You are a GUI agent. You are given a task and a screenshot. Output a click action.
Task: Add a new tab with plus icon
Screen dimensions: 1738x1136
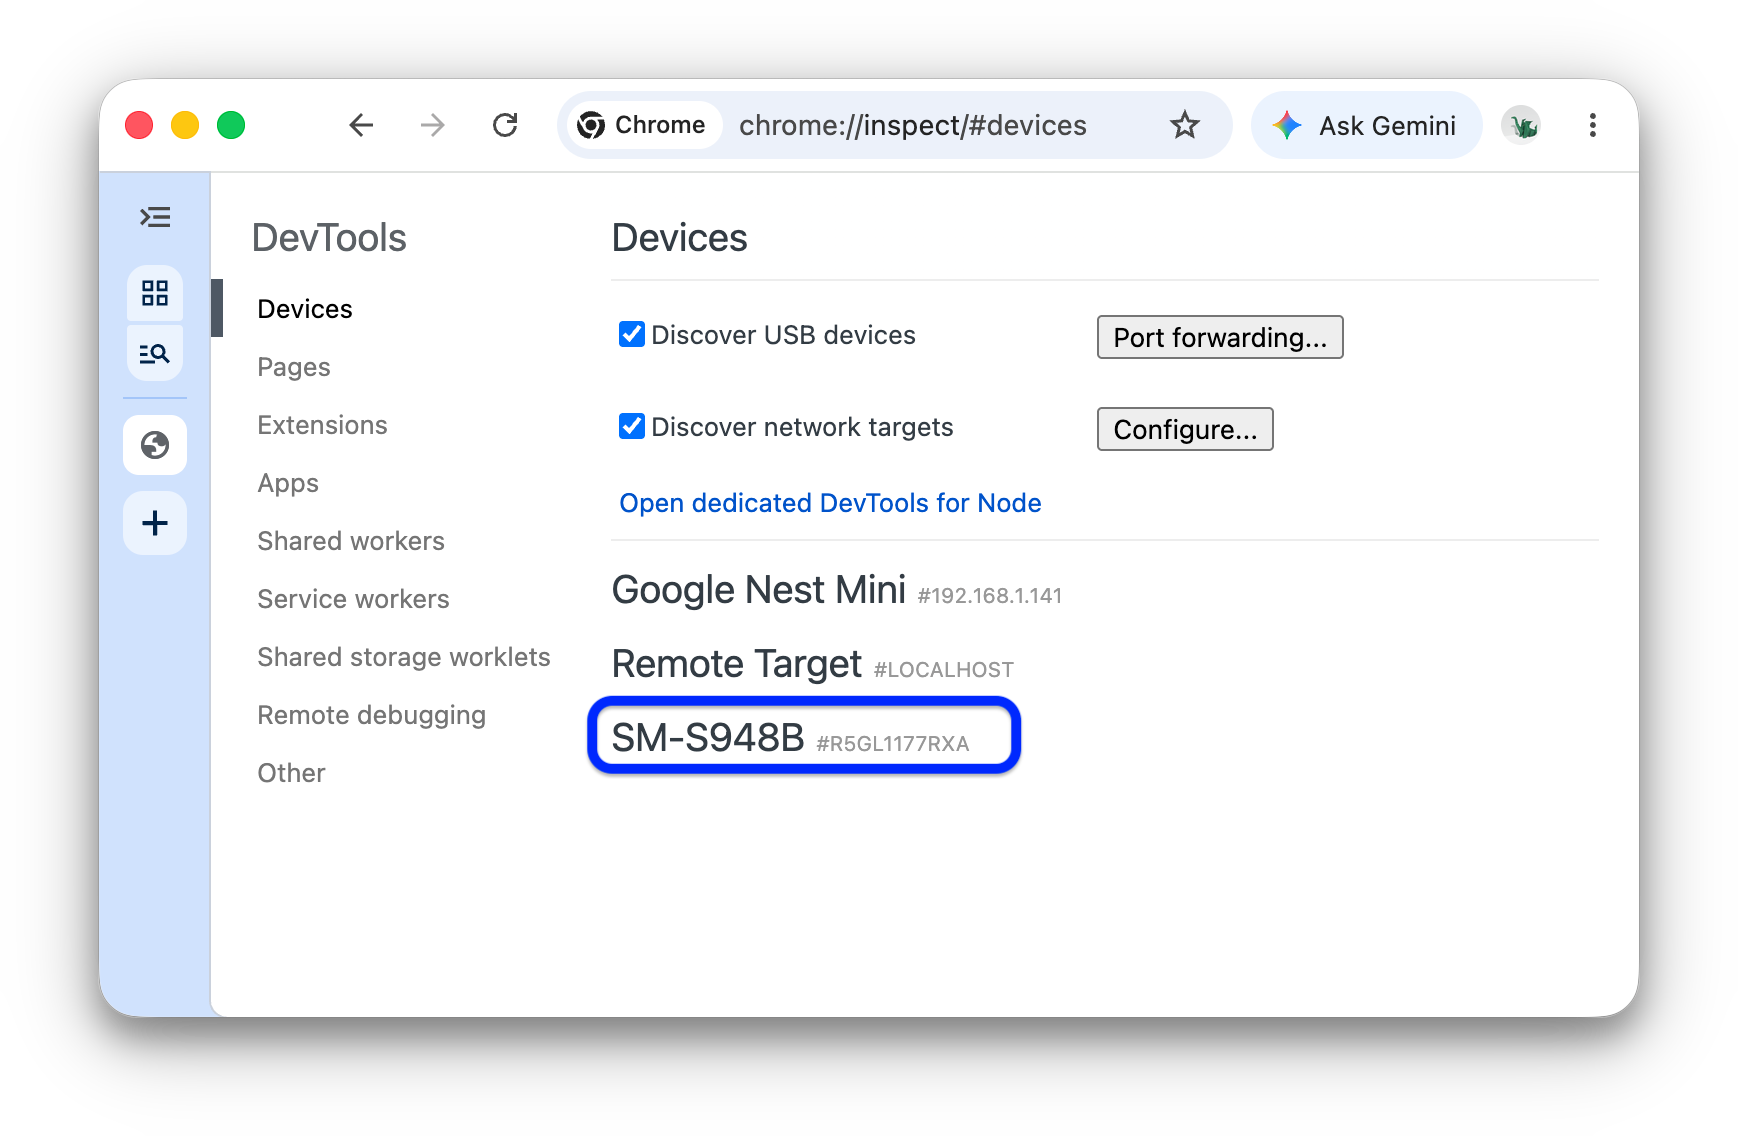pyautogui.click(x=155, y=523)
